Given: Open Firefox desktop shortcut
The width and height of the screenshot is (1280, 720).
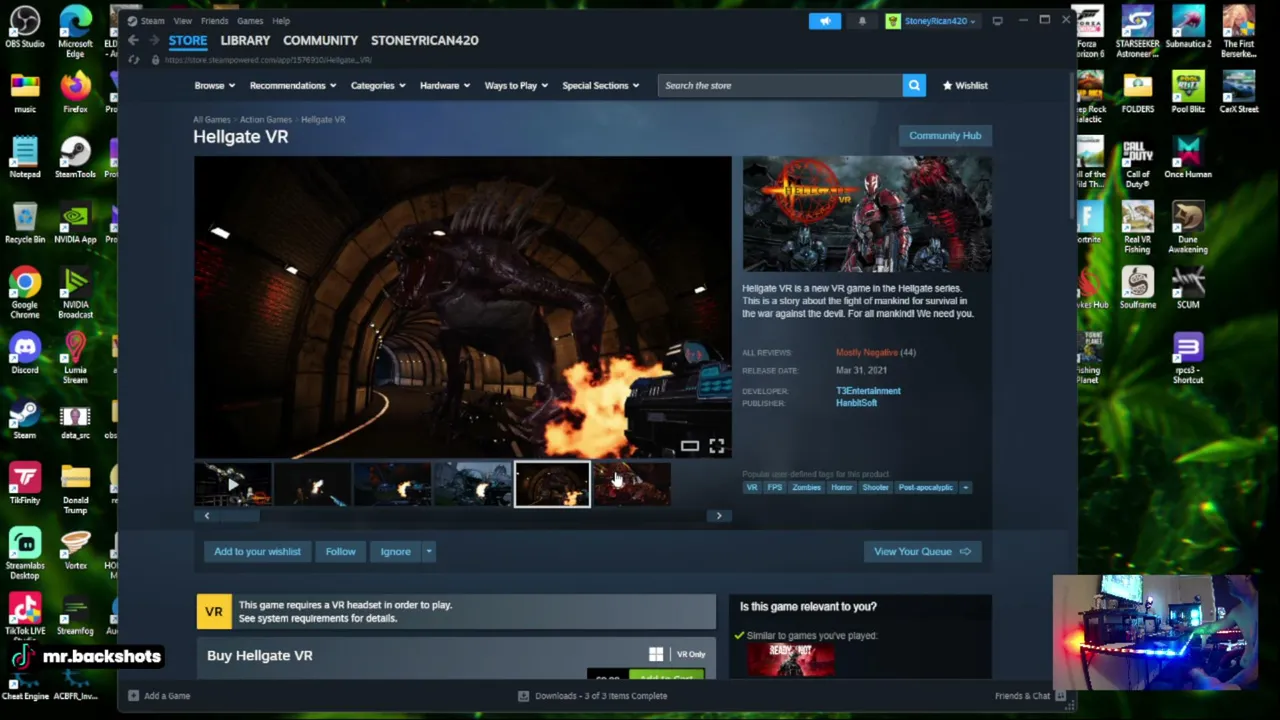Looking at the screenshot, I should coord(75,92).
